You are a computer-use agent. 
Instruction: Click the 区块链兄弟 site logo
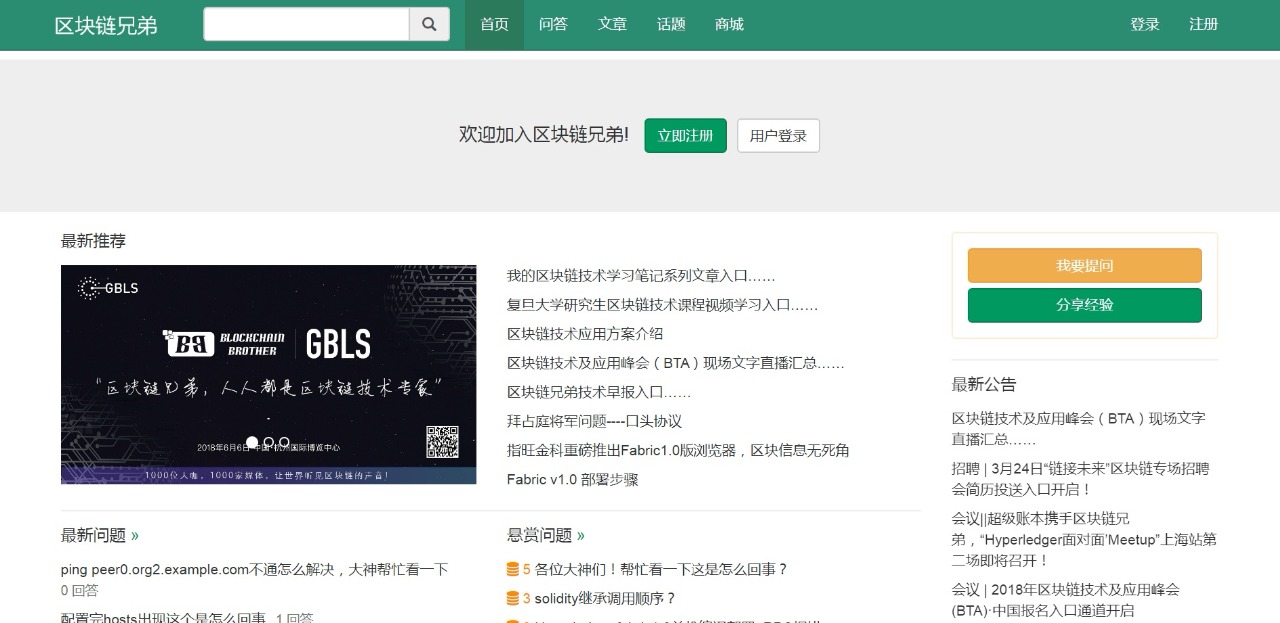click(106, 25)
